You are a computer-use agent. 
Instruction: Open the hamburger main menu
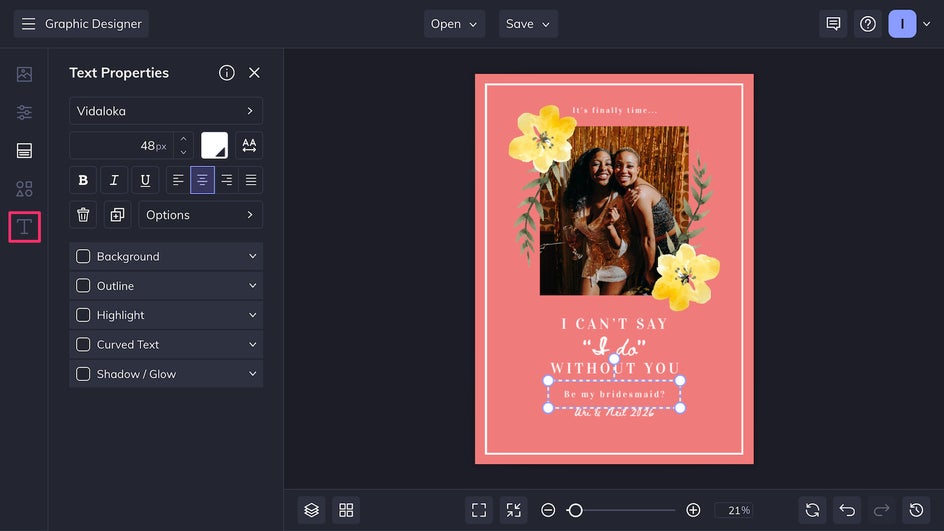[28, 24]
